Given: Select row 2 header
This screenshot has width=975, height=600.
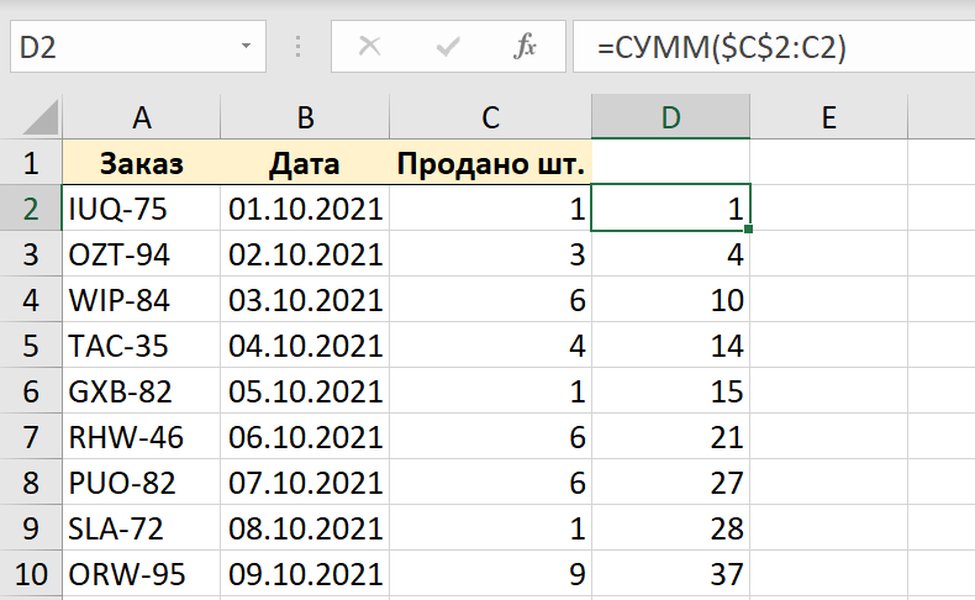Looking at the screenshot, I should point(31,208).
